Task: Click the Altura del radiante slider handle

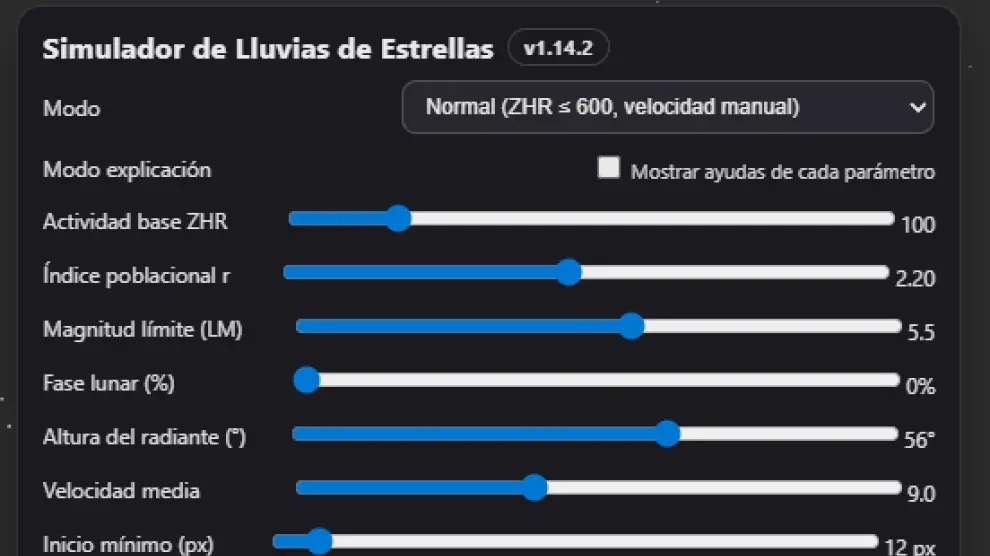Action: pyautogui.click(x=667, y=434)
